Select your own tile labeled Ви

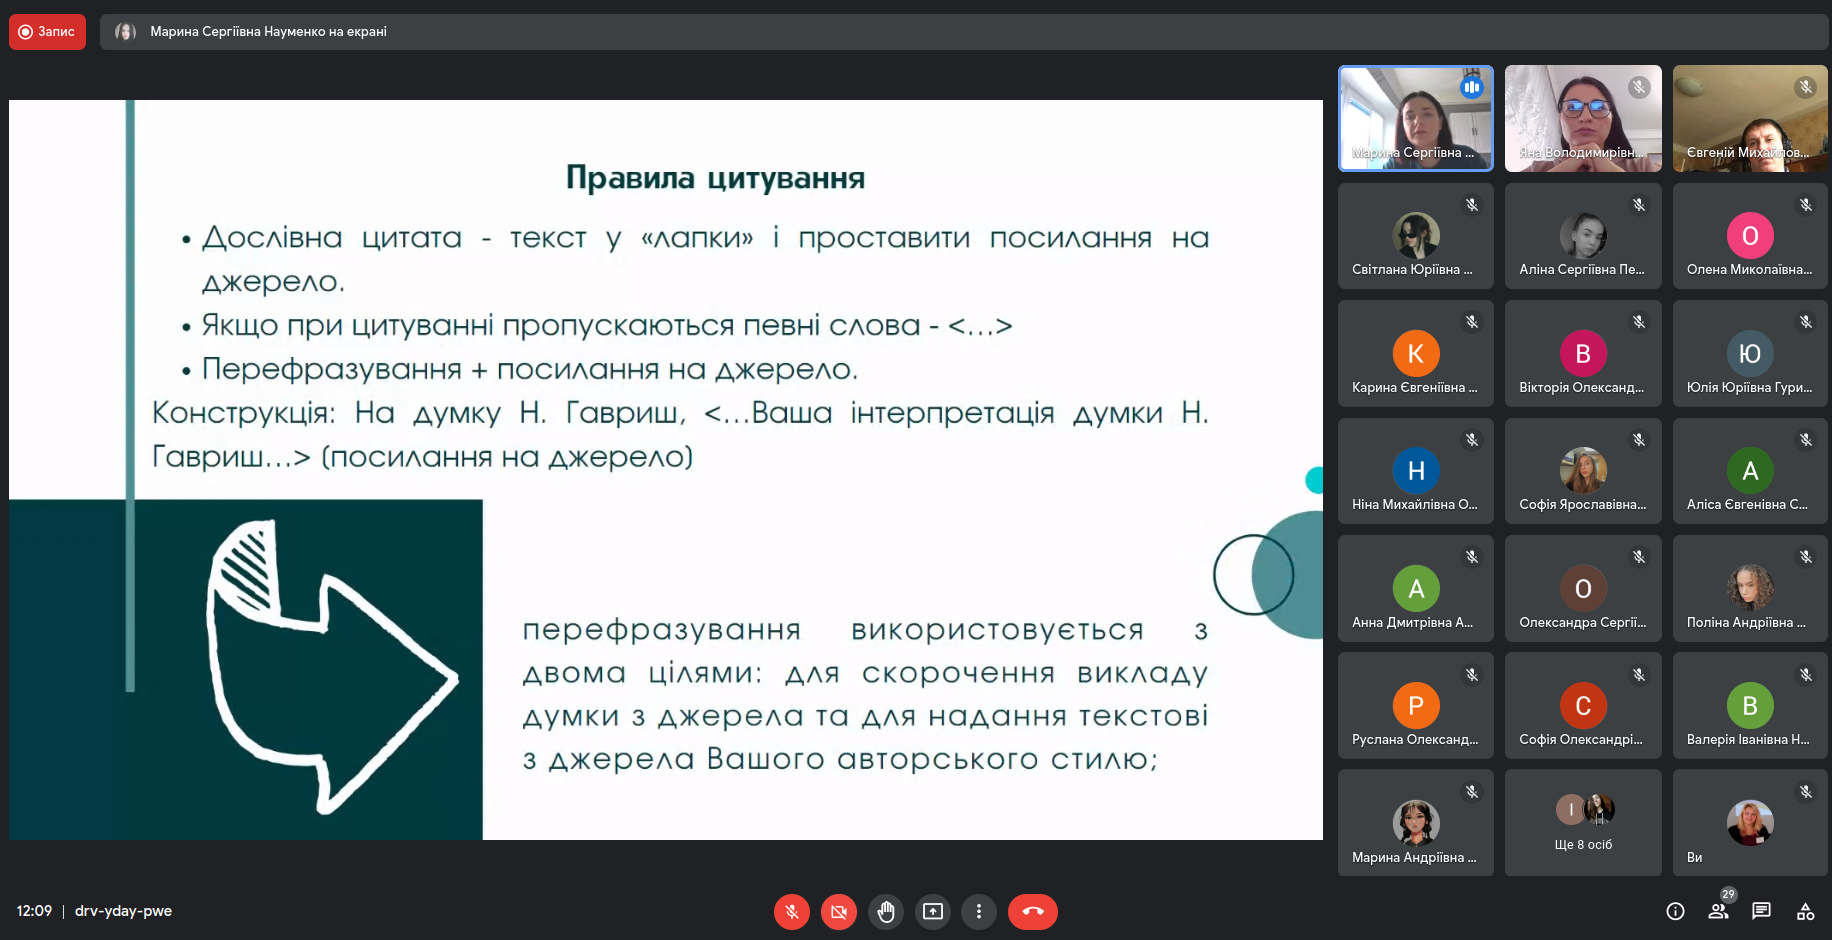(1749, 822)
